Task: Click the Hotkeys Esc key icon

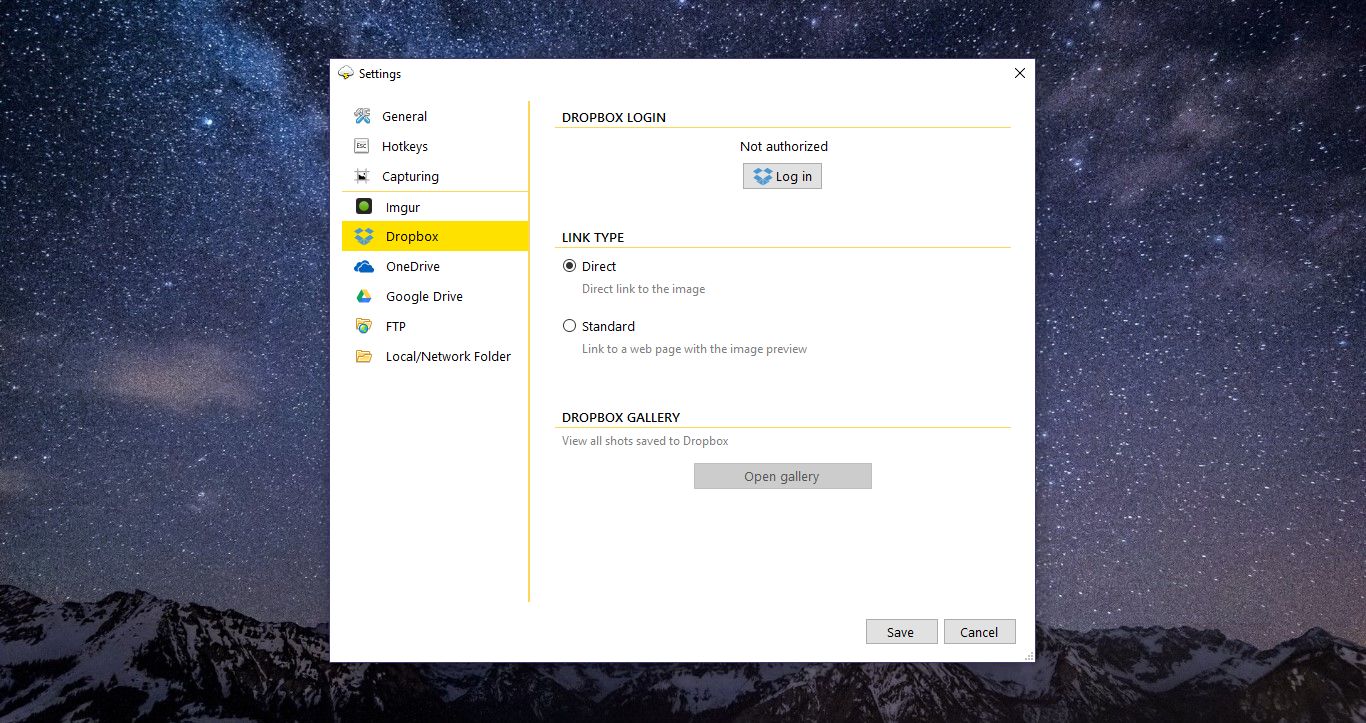Action: pos(362,146)
